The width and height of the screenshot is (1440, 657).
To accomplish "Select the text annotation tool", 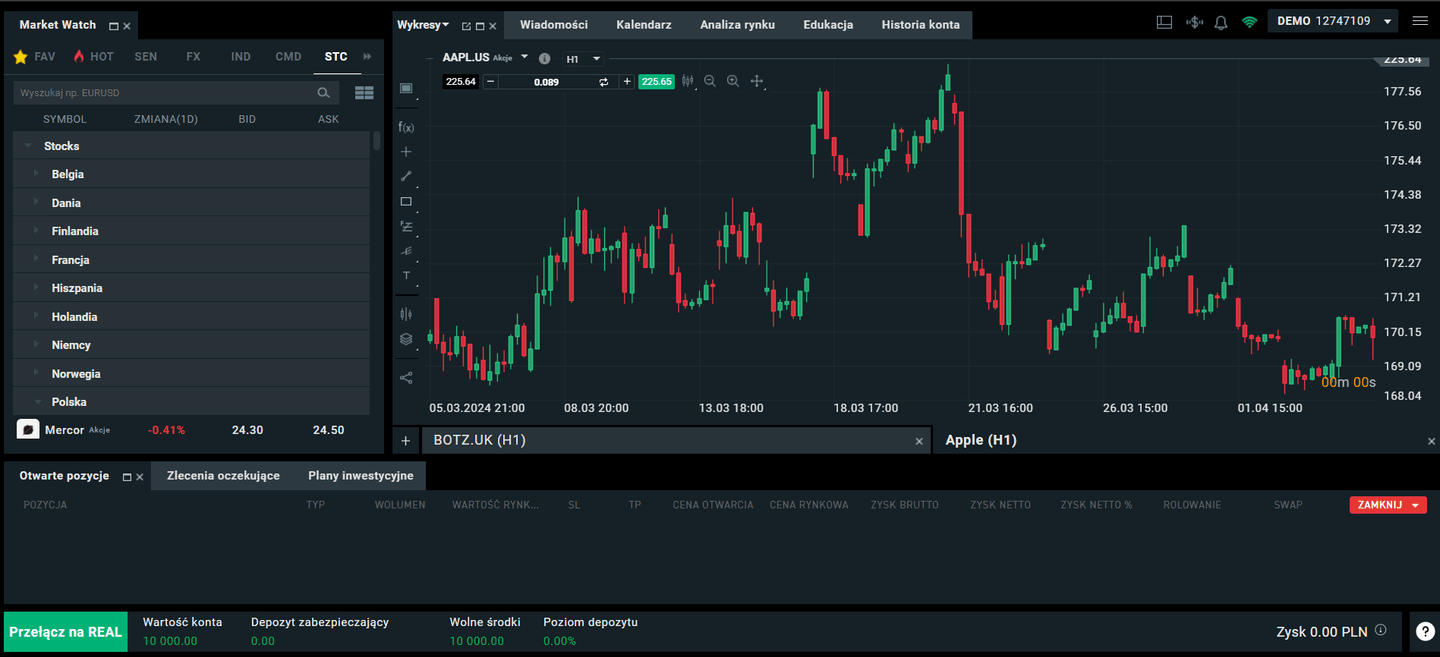I will tap(406, 275).
